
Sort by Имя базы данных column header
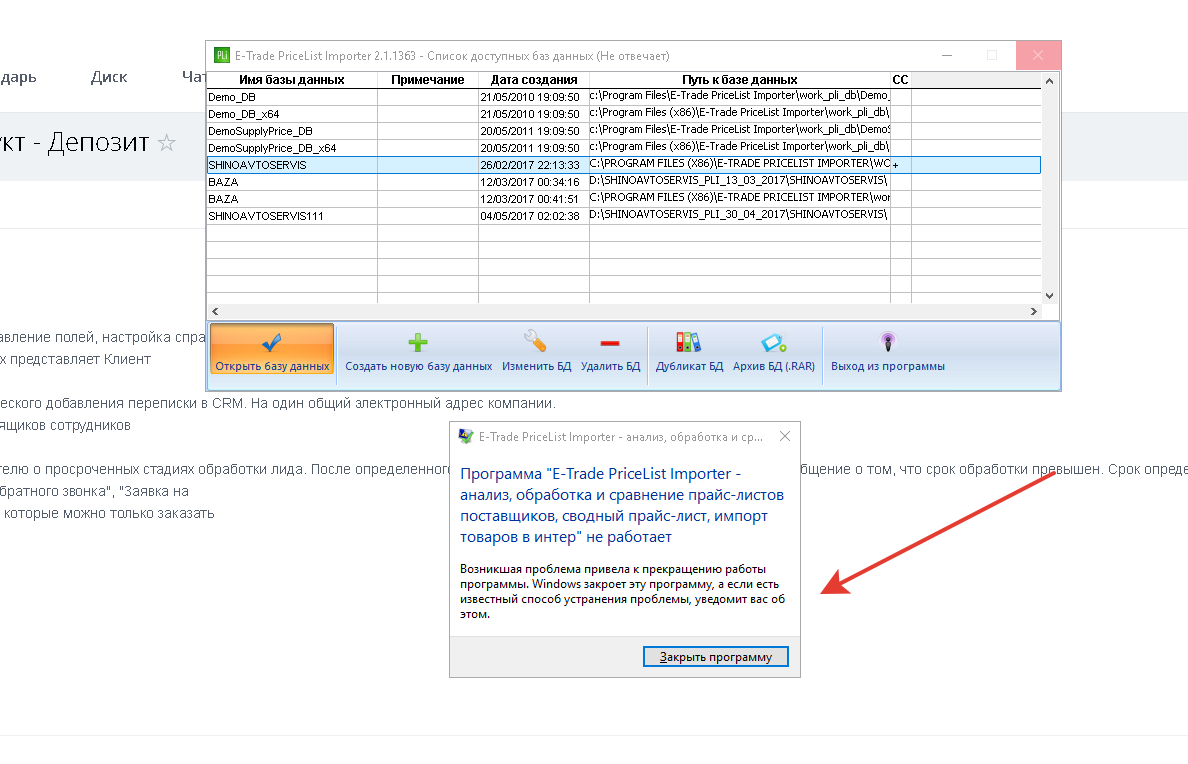coord(292,80)
